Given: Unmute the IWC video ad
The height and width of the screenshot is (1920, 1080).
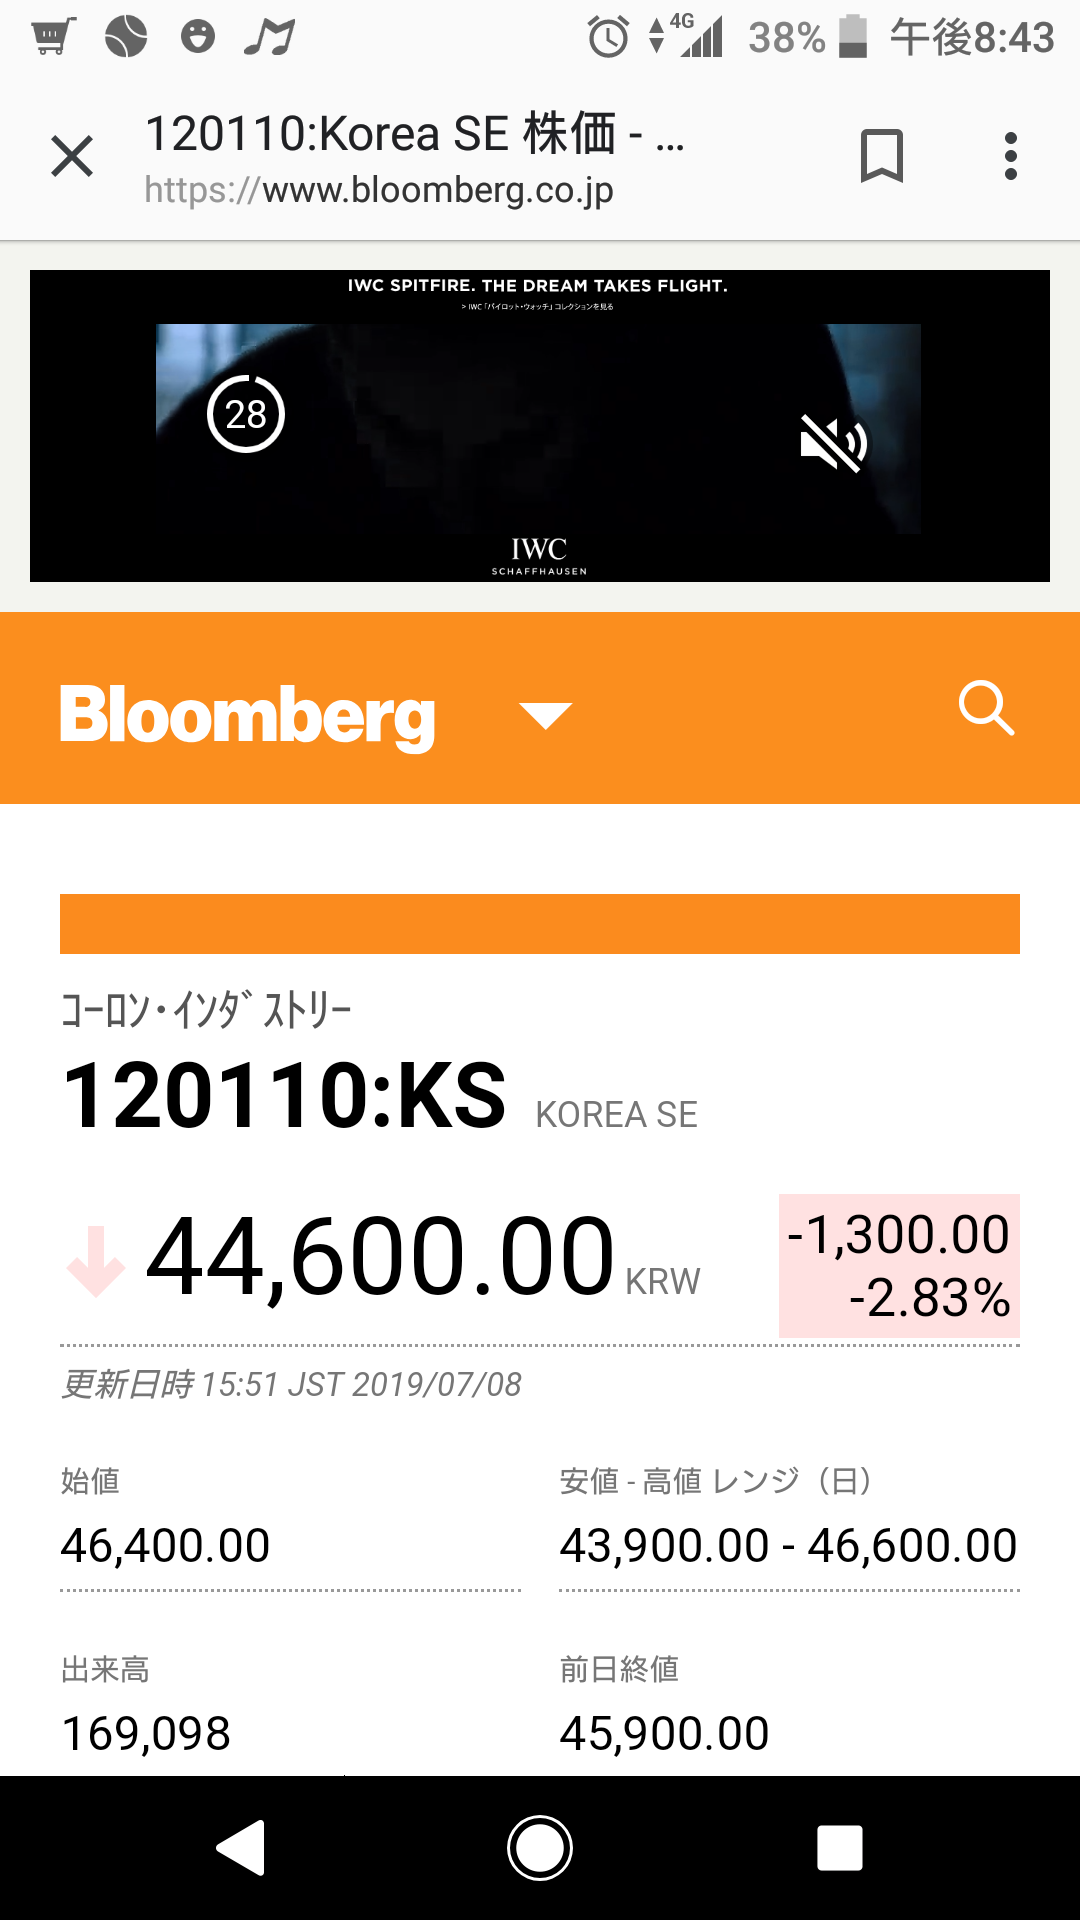Looking at the screenshot, I should [x=832, y=443].
